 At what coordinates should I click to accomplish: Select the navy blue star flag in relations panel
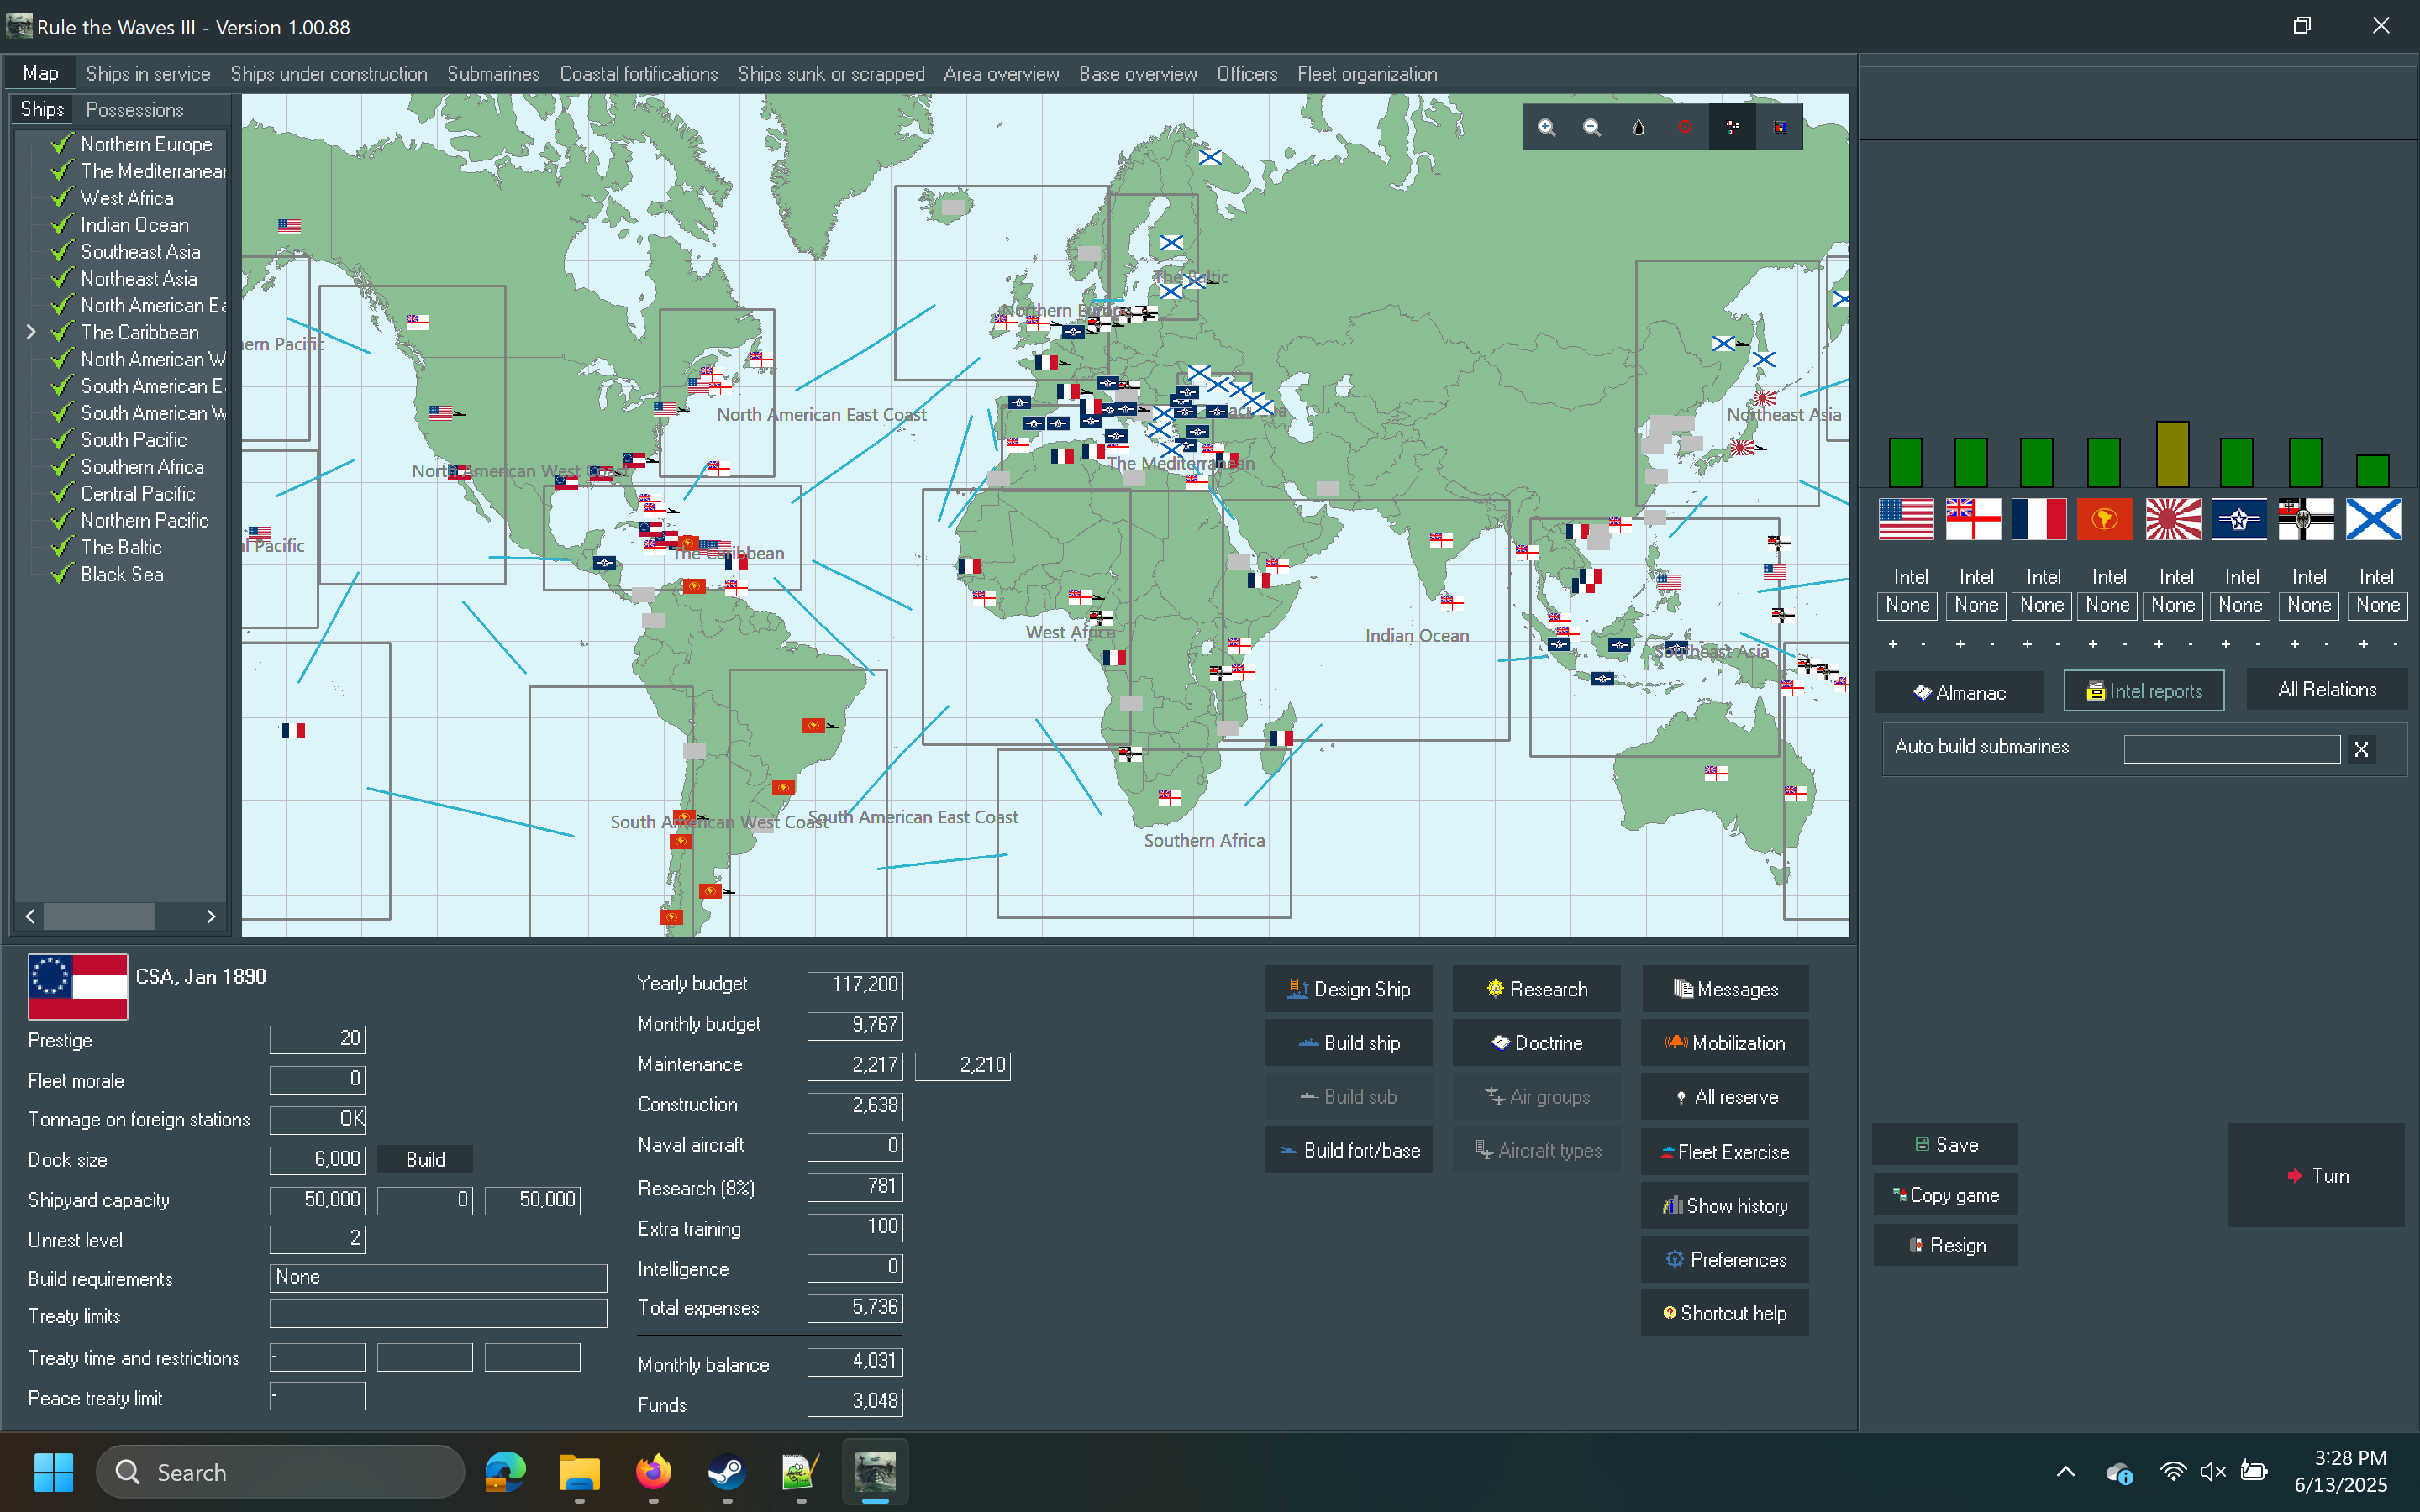pos(2239,519)
